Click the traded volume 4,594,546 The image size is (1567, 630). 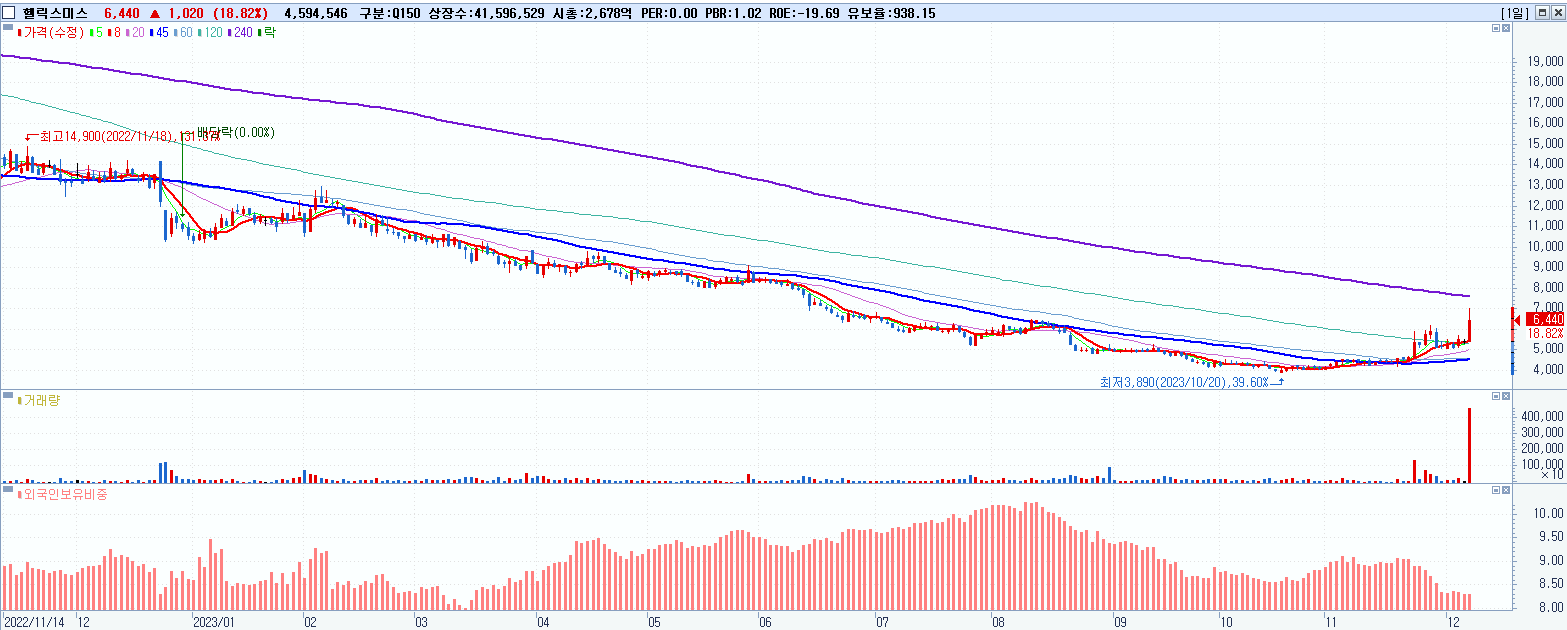click(x=316, y=13)
